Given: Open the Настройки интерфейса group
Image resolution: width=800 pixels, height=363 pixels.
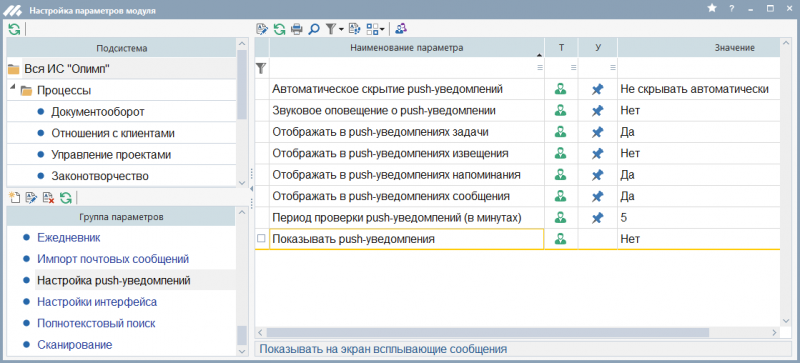Looking at the screenshot, I should [x=97, y=302].
